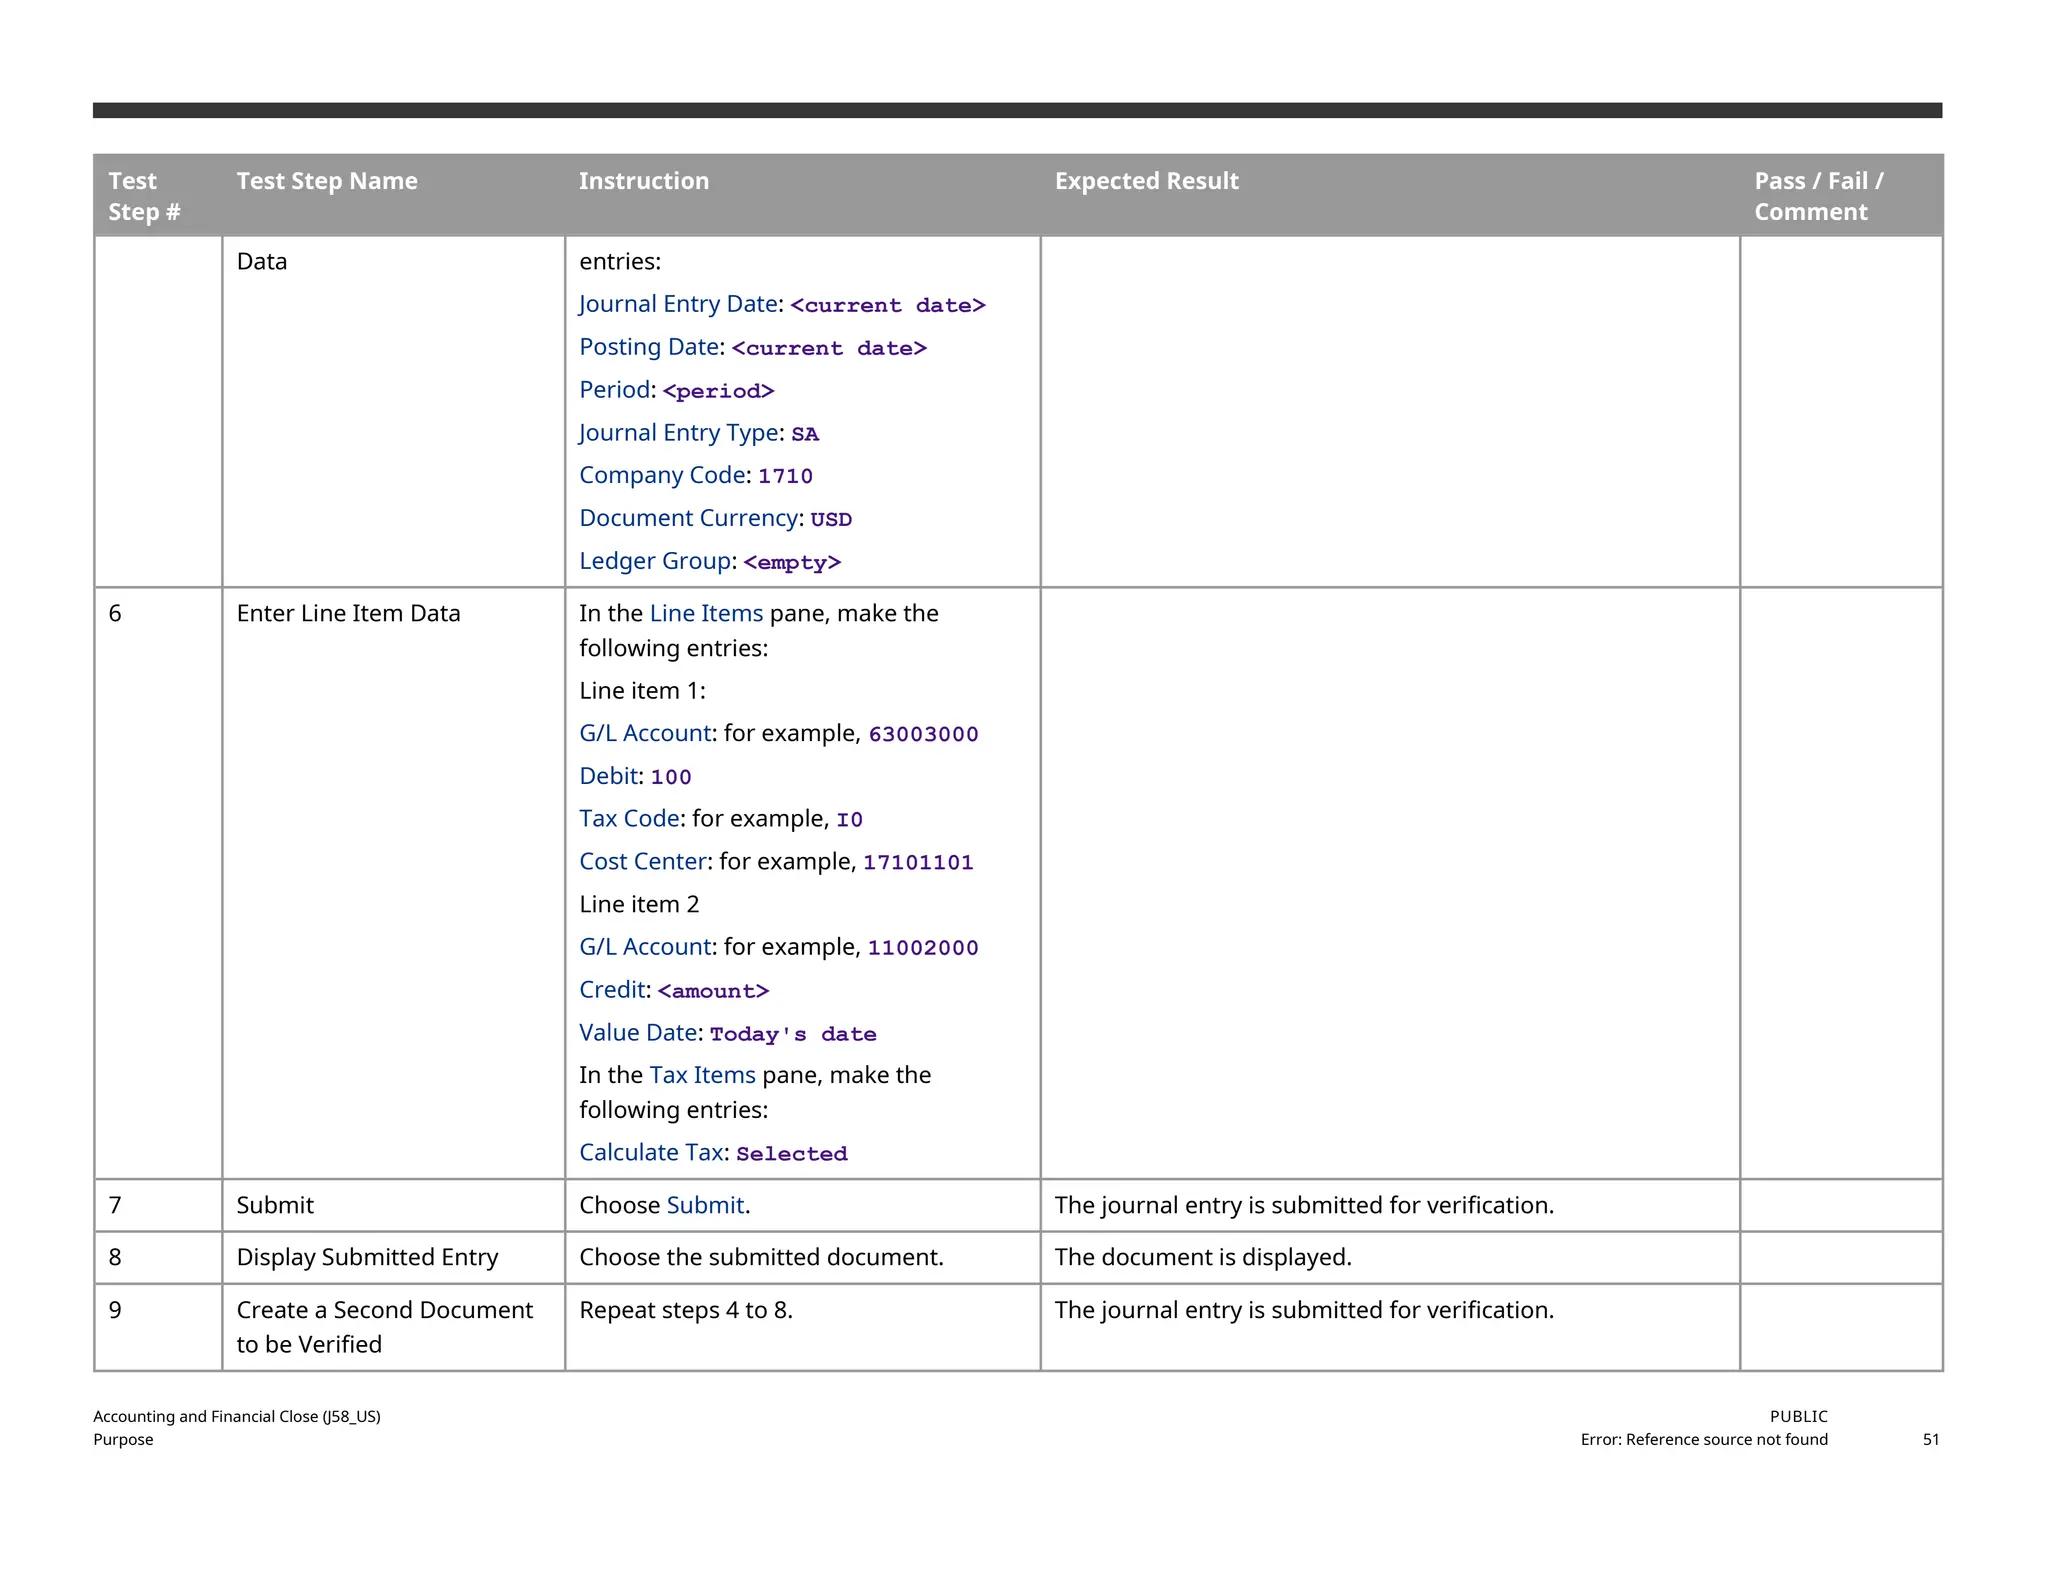The width and height of the screenshot is (2048, 1582).
Task: Click the blue 'Submit' link text
Action: [x=705, y=1205]
